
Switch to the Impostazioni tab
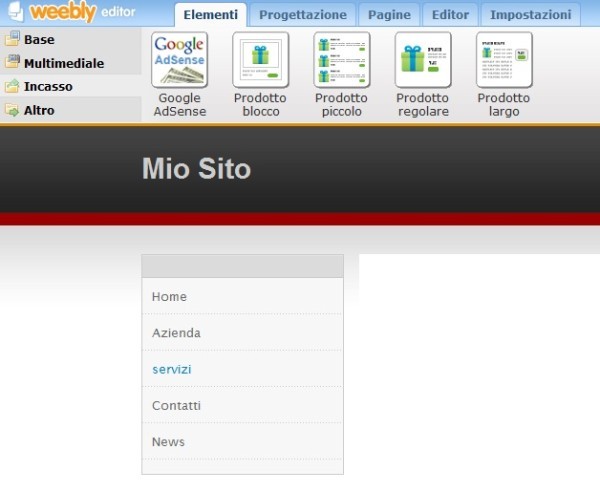tap(530, 15)
